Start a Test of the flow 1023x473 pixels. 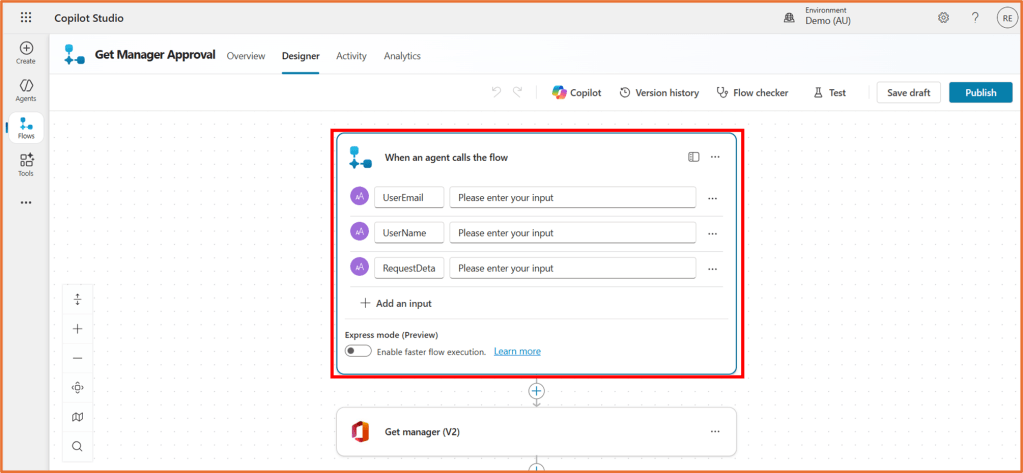pos(829,93)
